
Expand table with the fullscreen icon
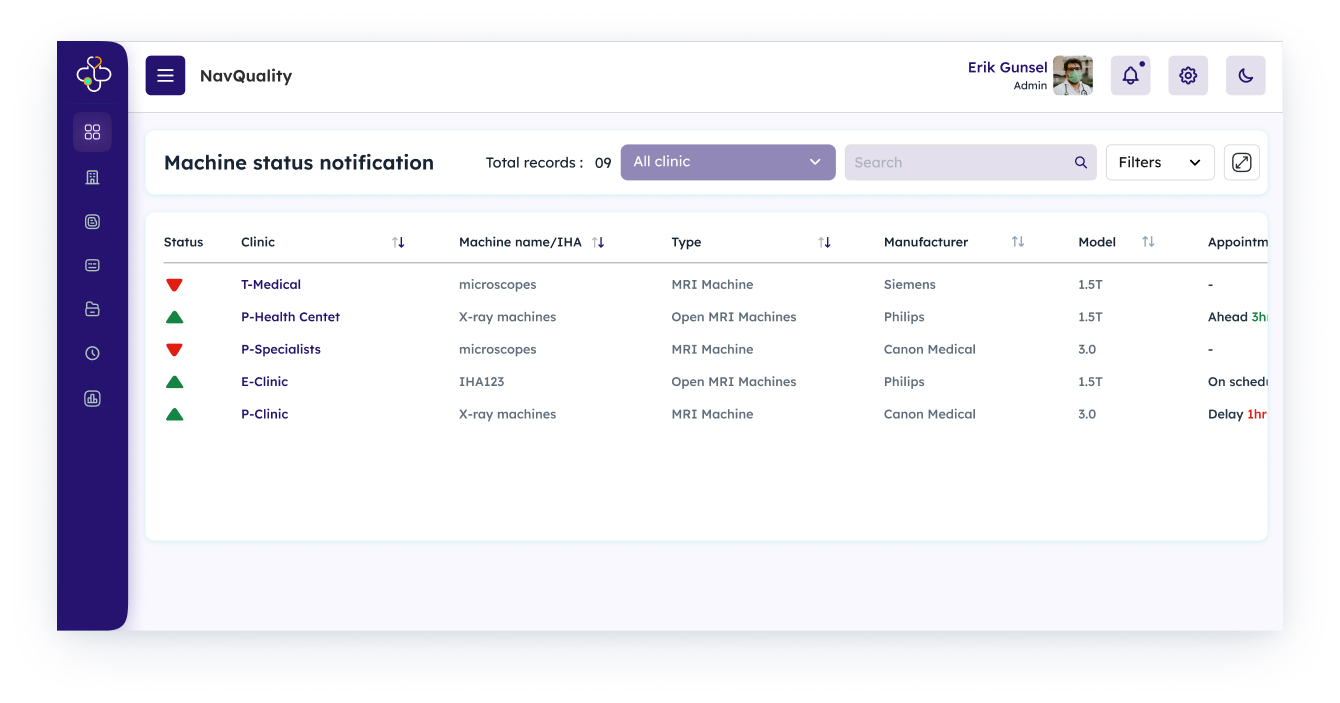(x=1241, y=162)
